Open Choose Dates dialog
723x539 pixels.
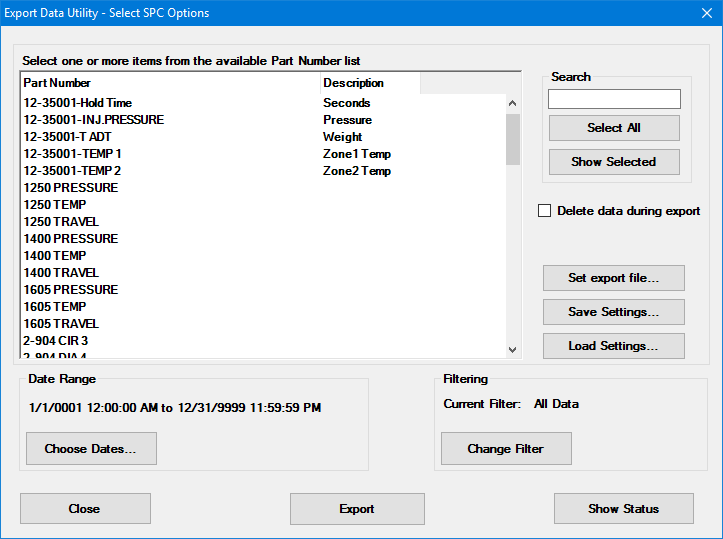click(x=91, y=449)
